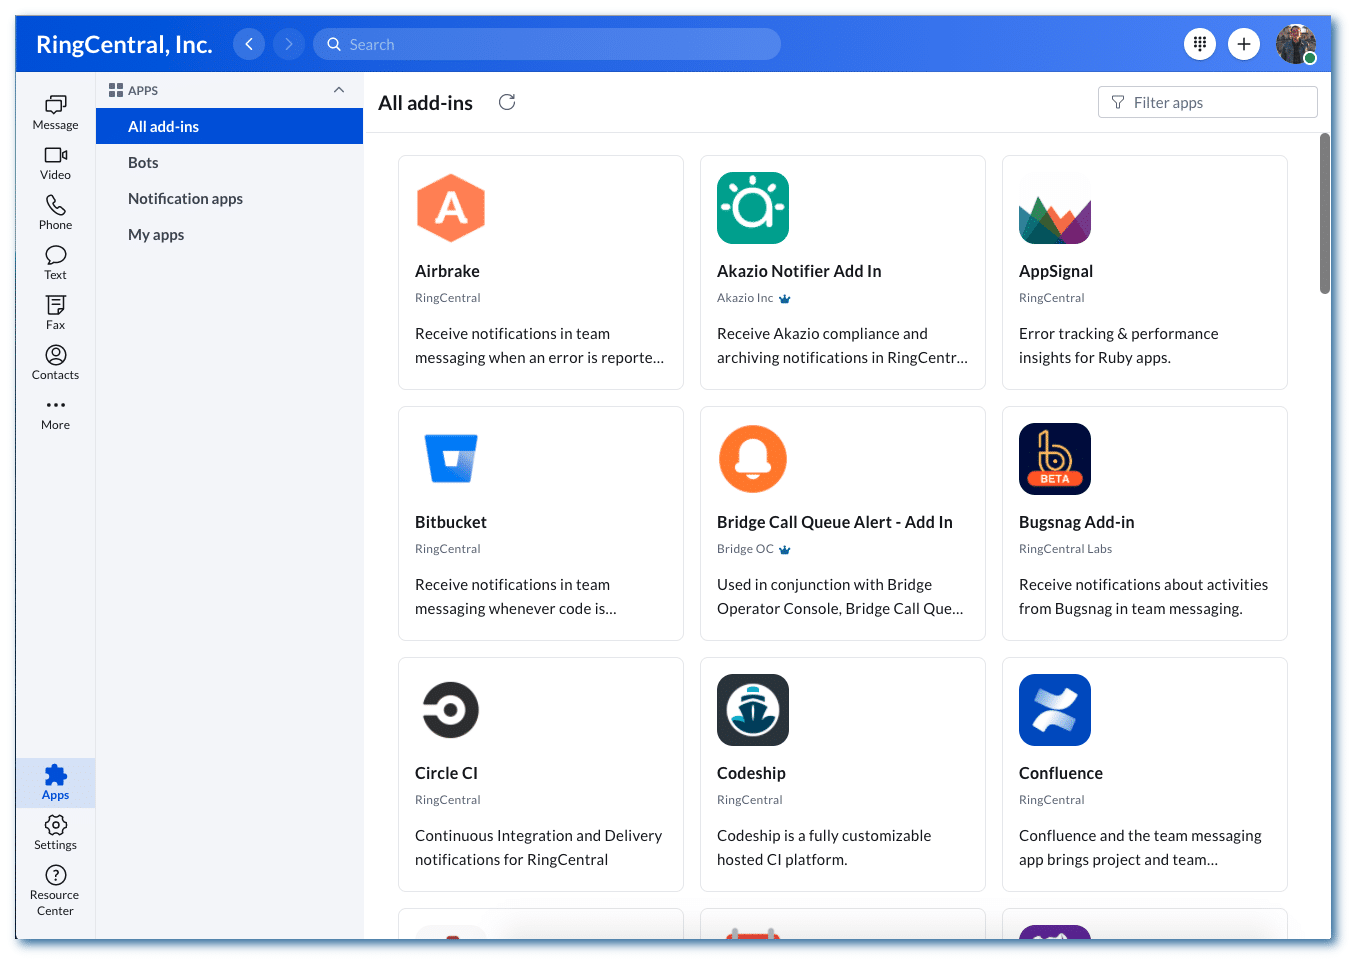Viewport: 1356px width, 964px height.
Task: Collapse the APPS section chevron
Action: click(339, 90)
